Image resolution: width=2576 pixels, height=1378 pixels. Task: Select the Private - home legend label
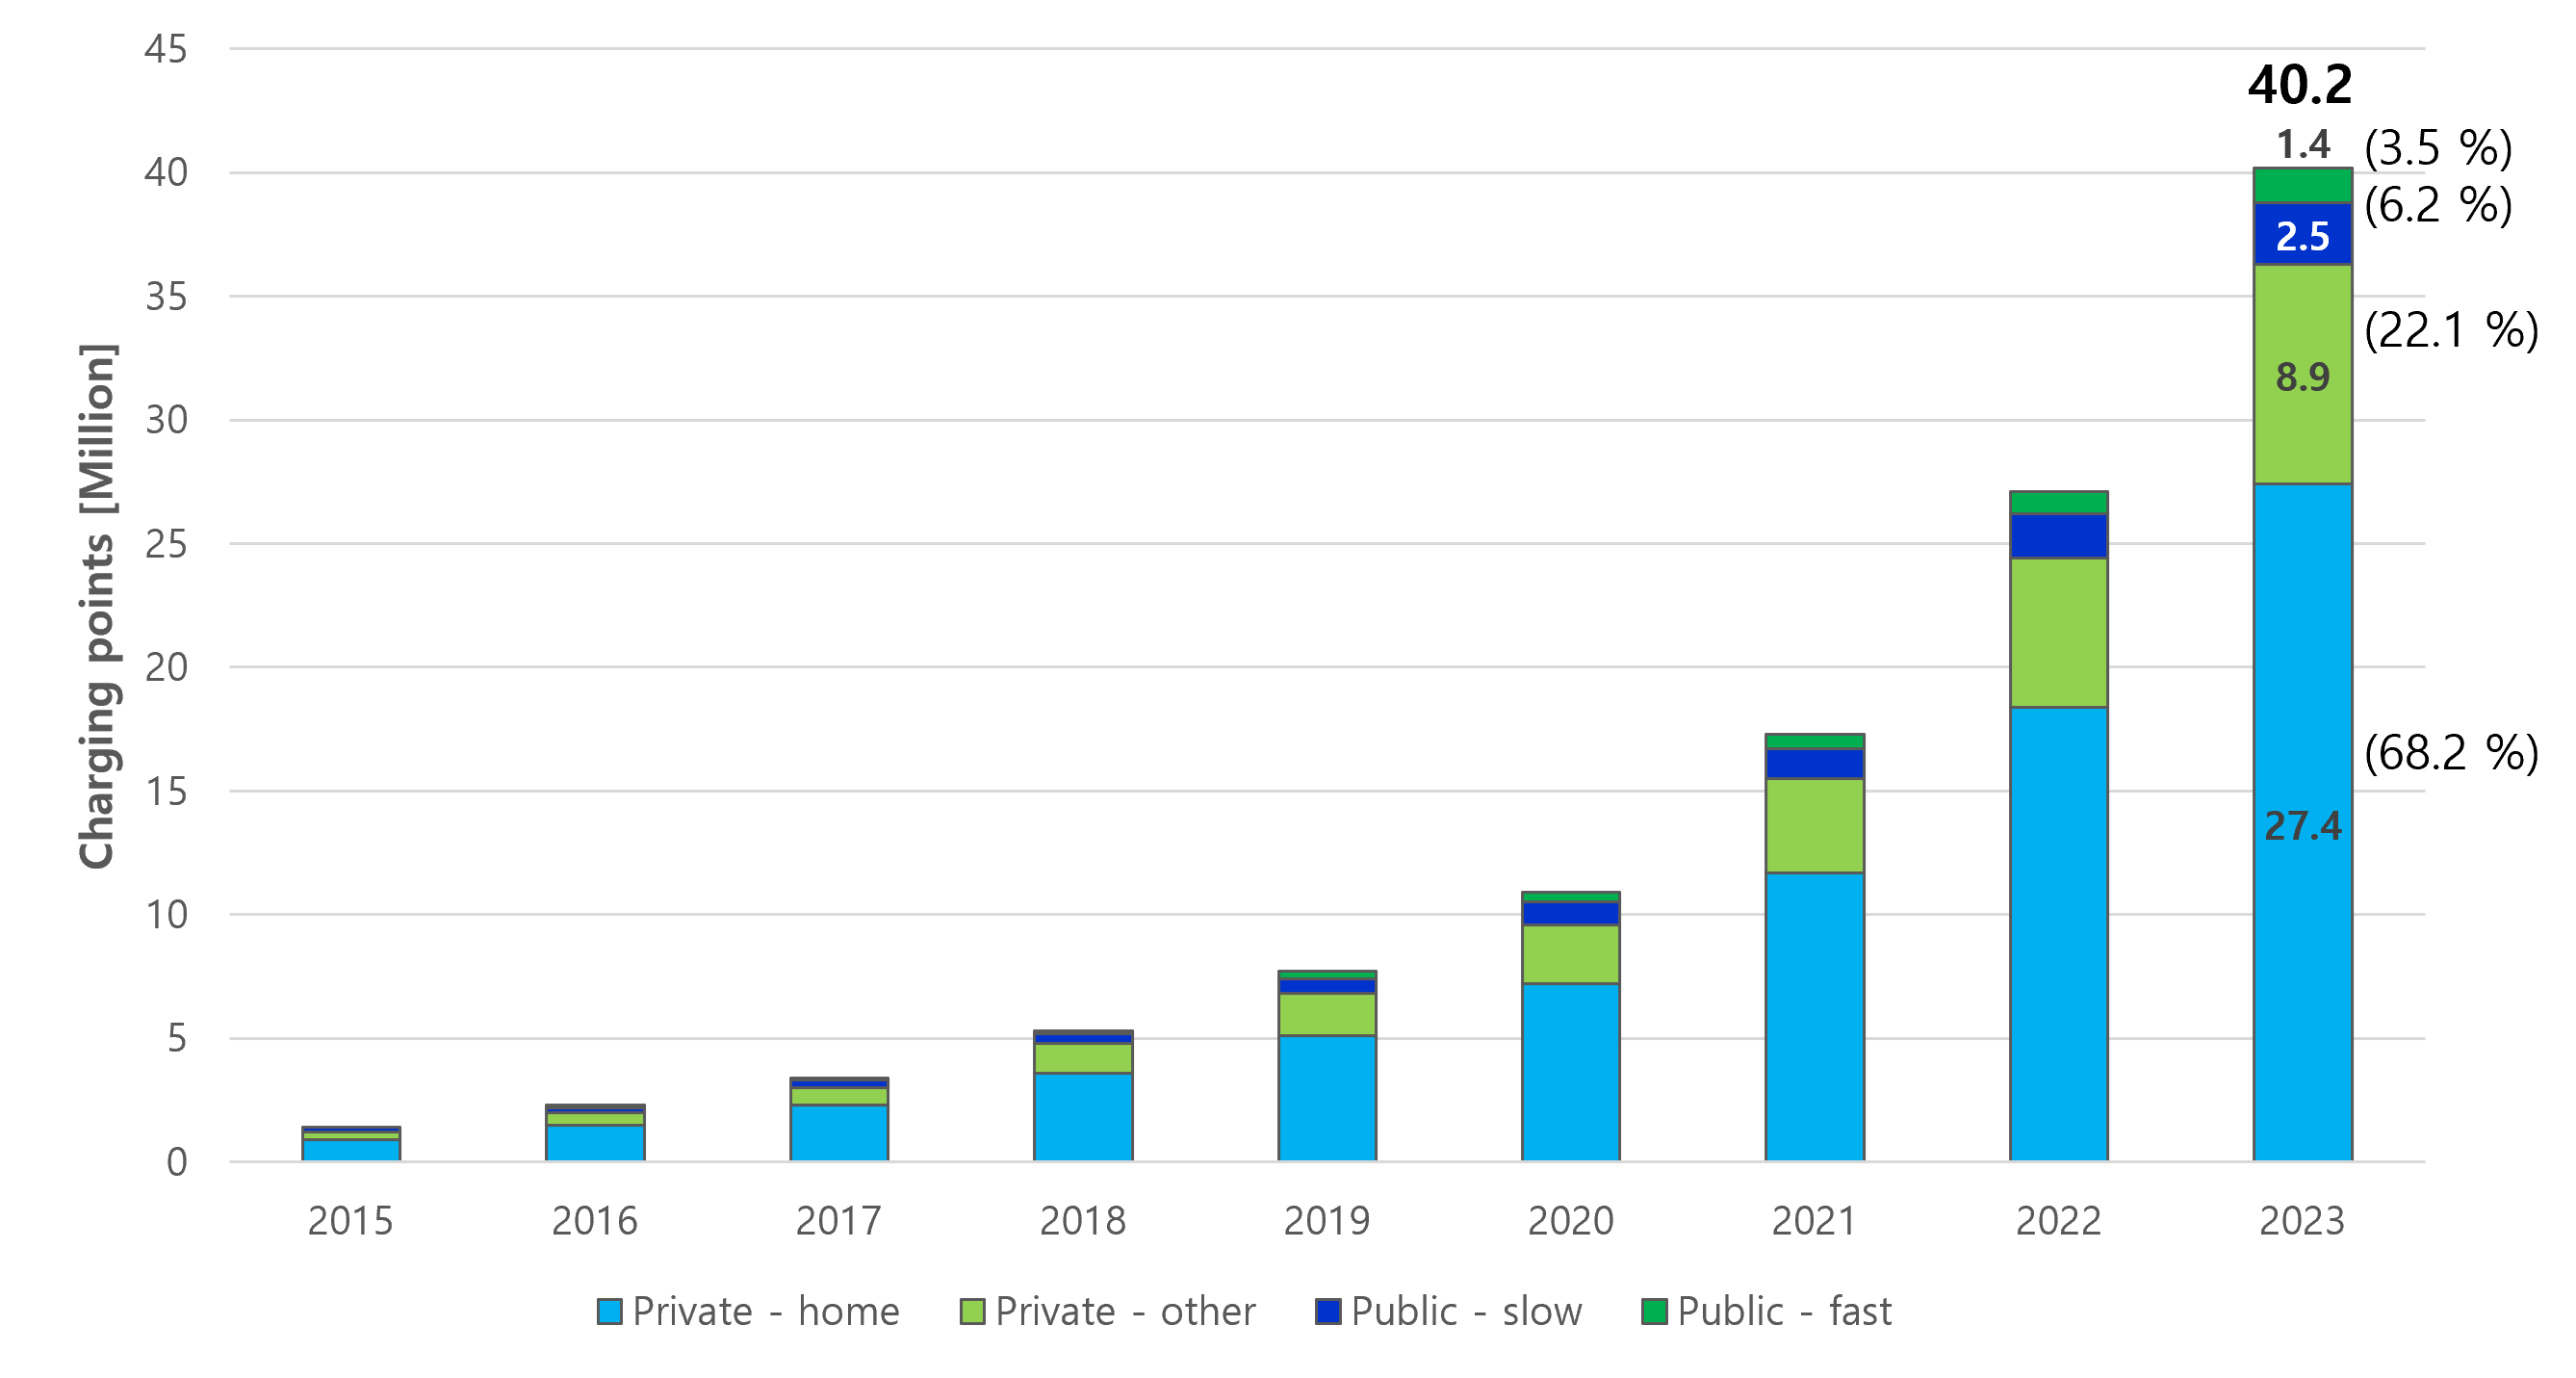(x=765, y=1311)
